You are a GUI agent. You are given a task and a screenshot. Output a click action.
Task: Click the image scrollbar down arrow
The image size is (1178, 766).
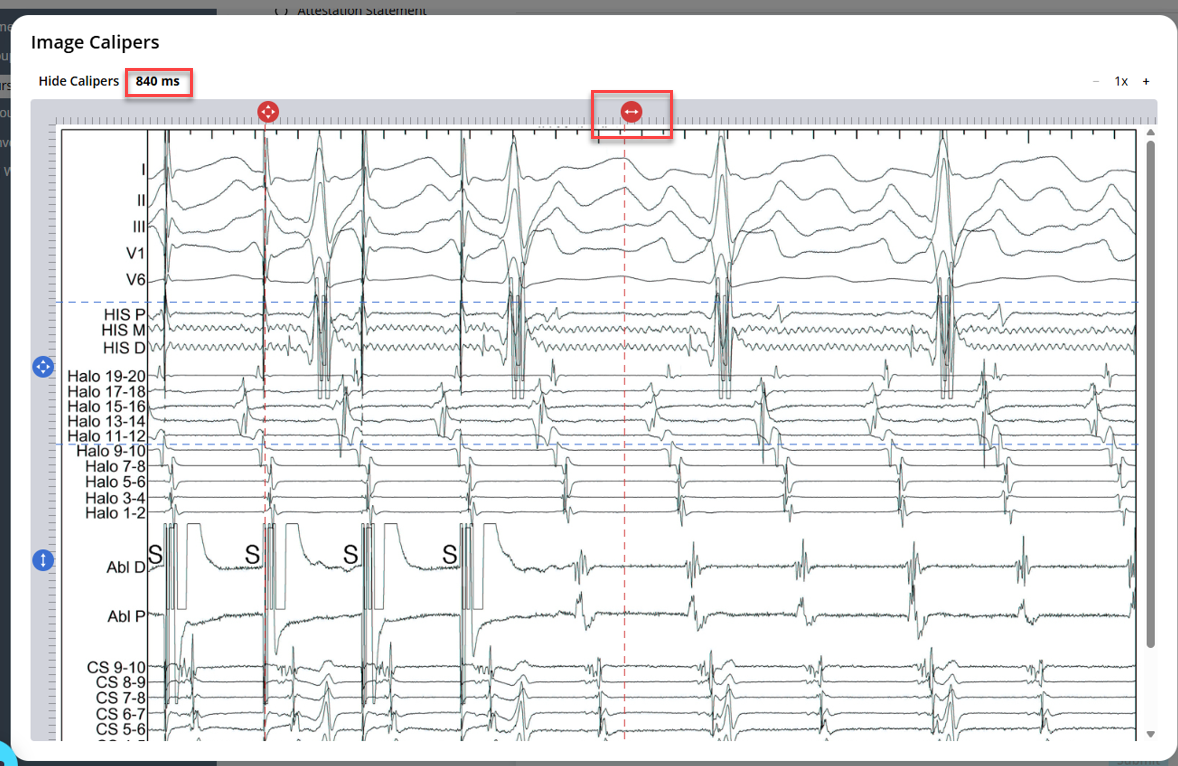point(1150,734)
